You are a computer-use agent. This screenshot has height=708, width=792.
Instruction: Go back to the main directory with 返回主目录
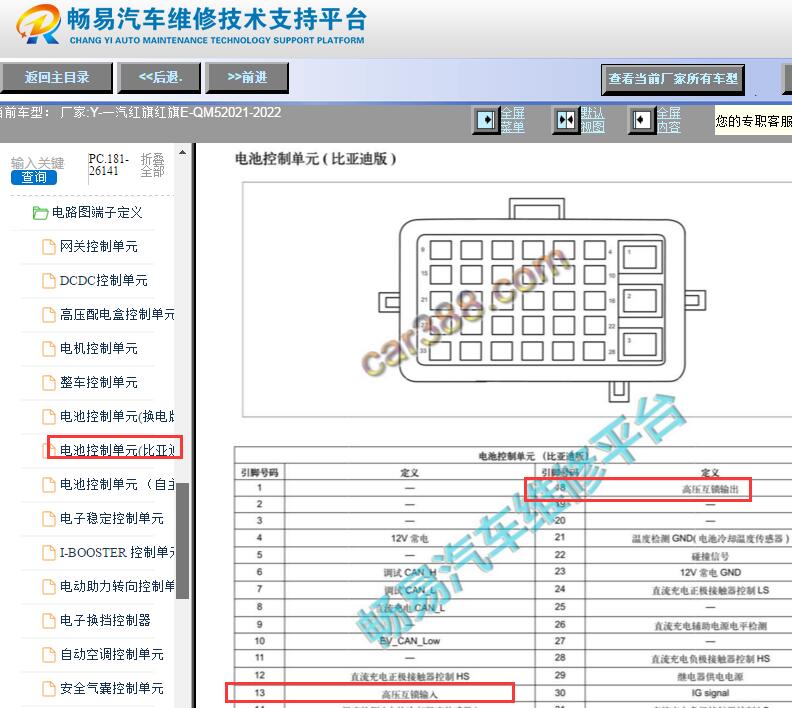[x=57, y=78]
